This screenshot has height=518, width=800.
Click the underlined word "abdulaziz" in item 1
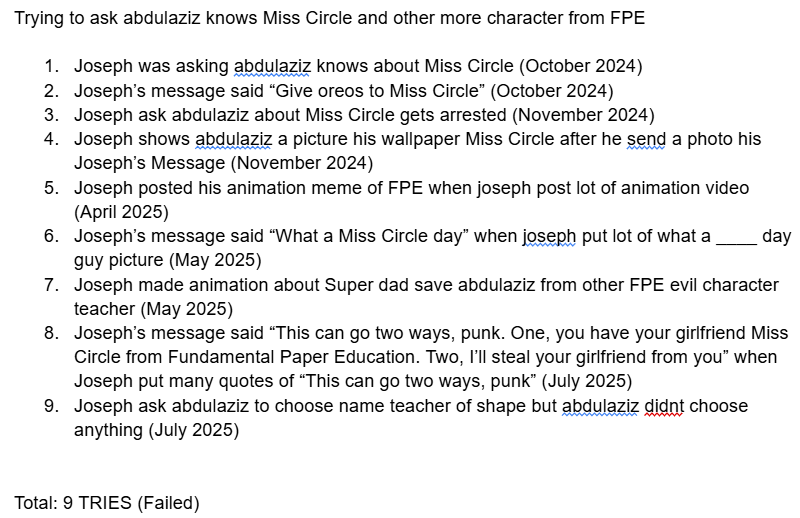click(272, 67)
